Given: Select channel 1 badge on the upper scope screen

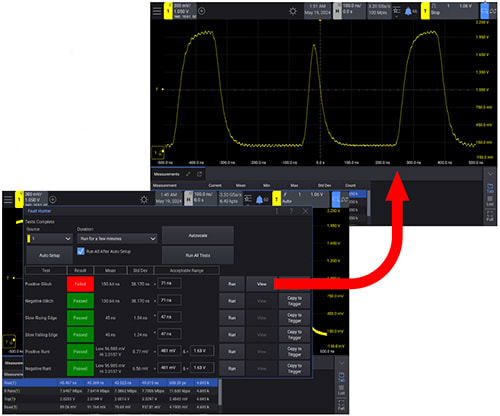Looking at the screenshot, I should [168, 11].
